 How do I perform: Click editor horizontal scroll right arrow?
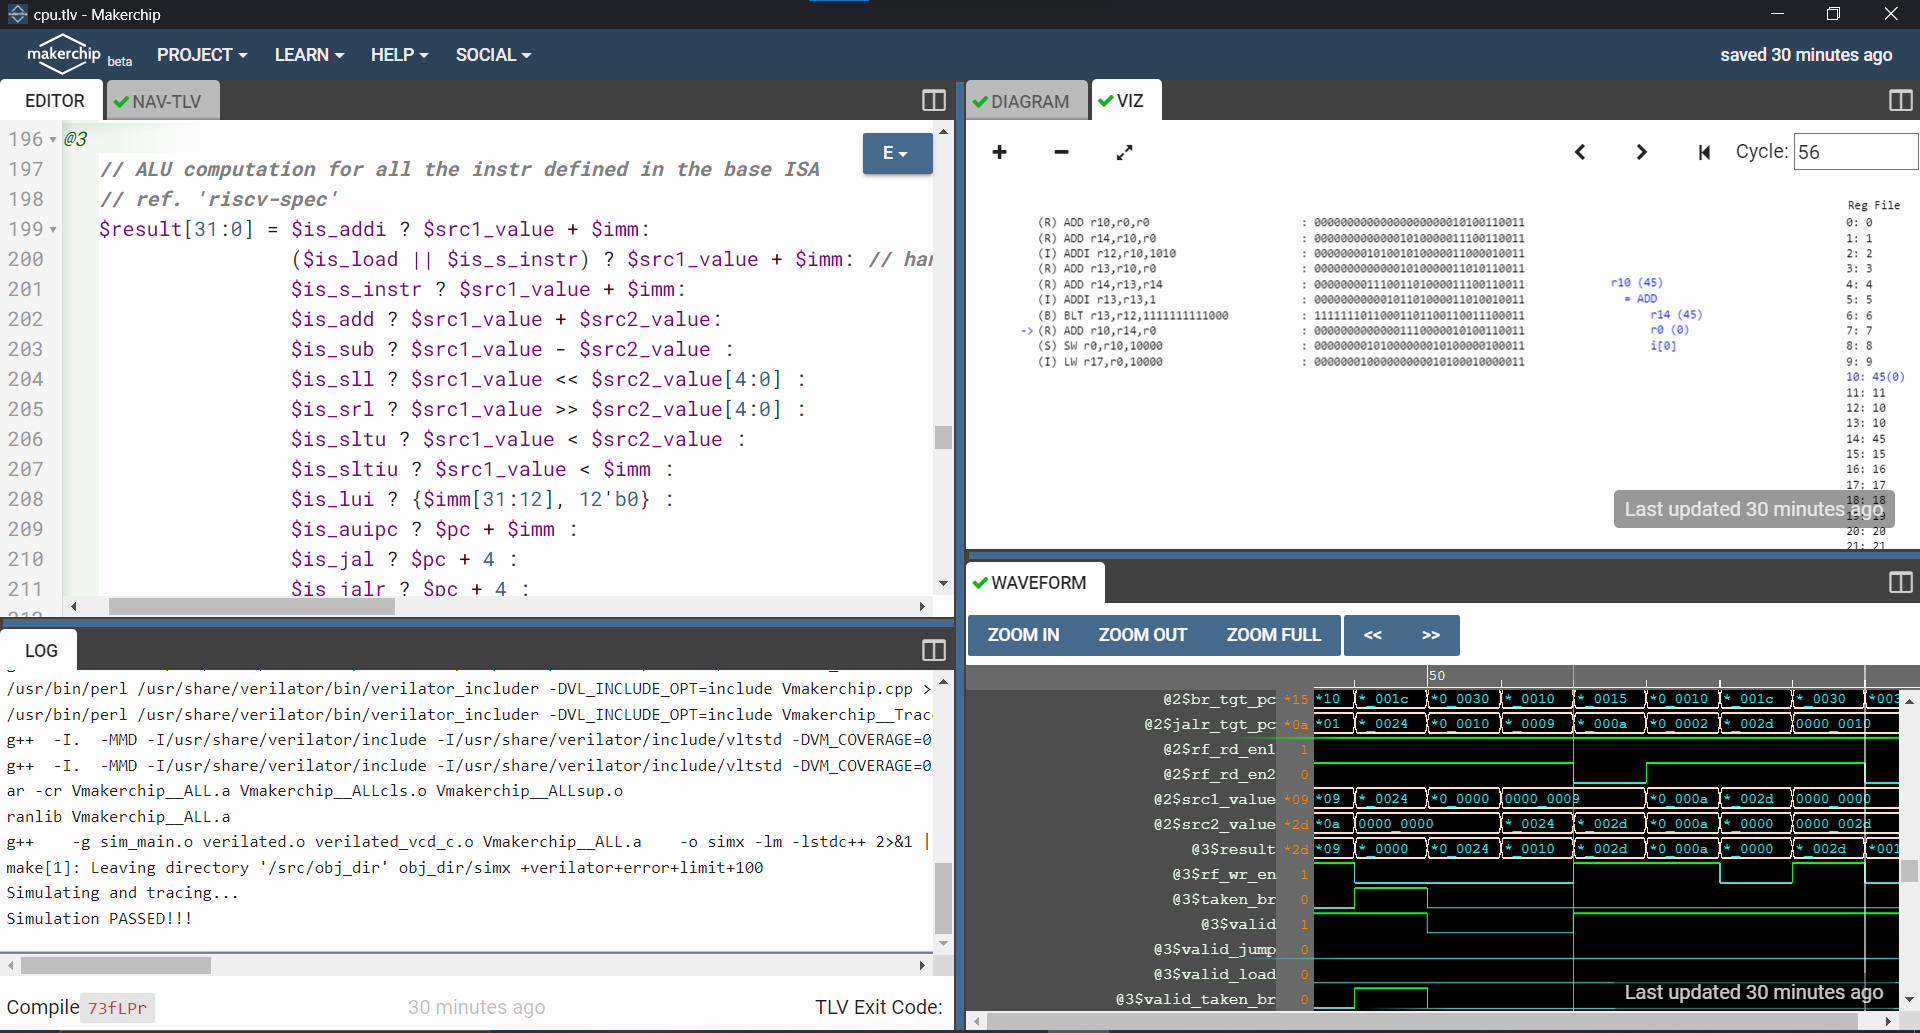point(922,606)
